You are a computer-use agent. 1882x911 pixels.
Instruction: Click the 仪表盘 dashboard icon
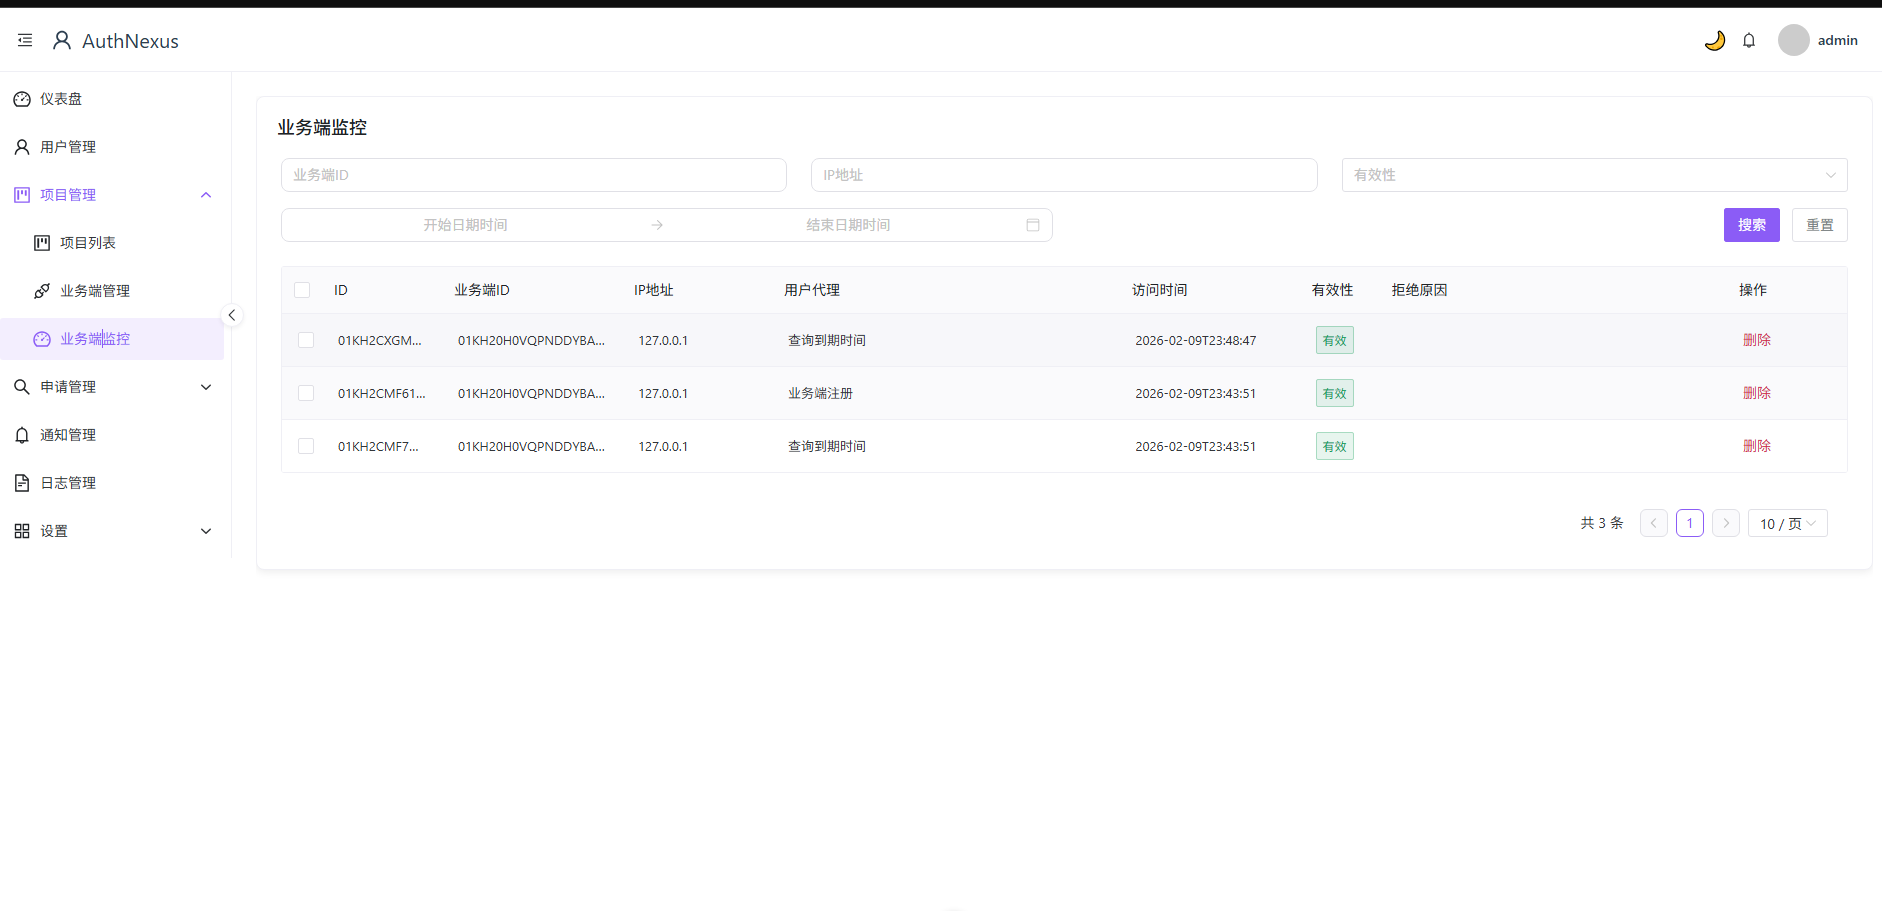[x=22, y=99]
